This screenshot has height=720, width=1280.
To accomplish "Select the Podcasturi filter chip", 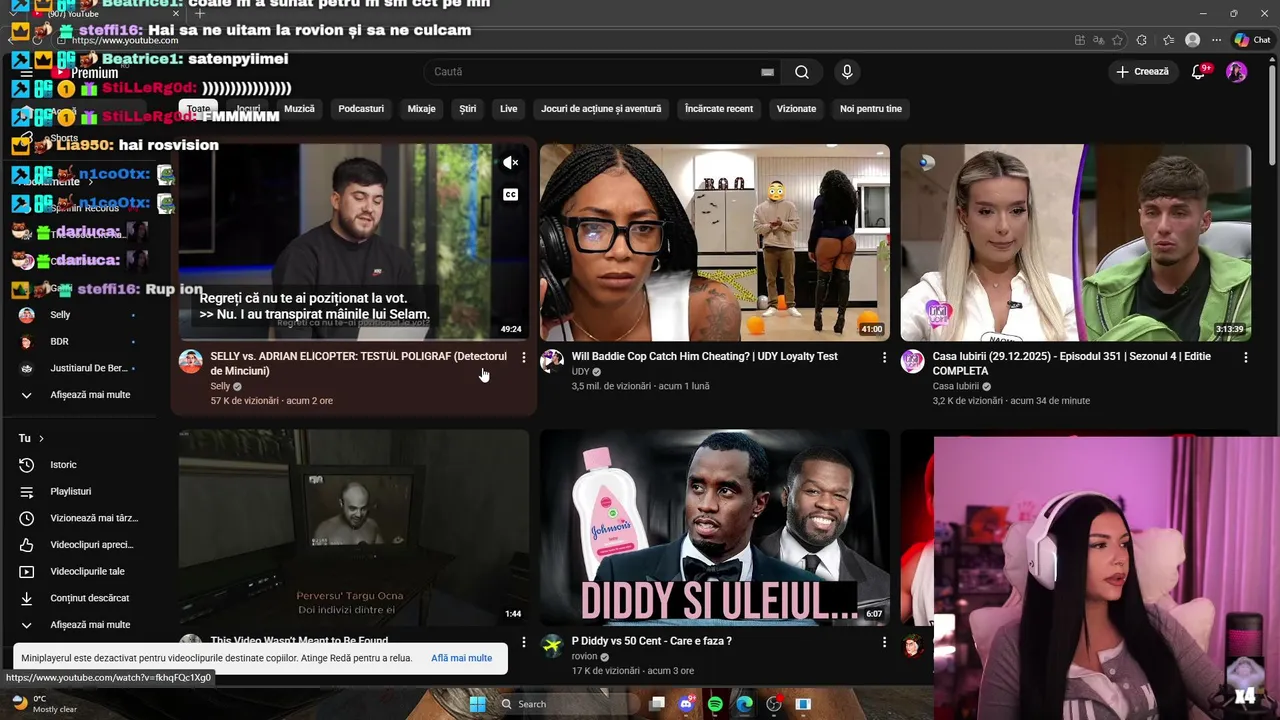I will pos(361,109).
